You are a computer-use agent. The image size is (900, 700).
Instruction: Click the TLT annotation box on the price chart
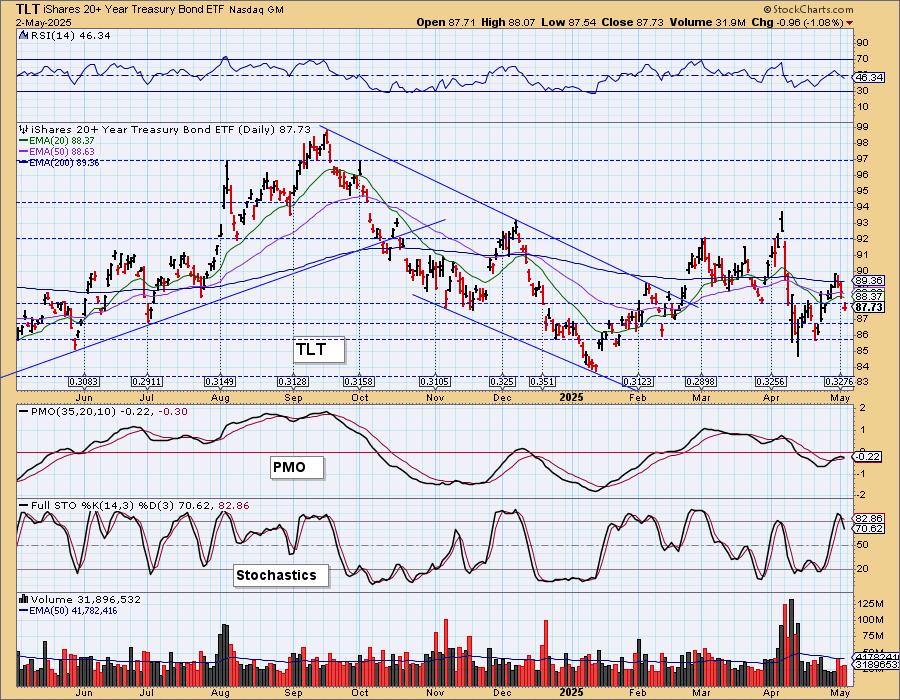[319, 349]
